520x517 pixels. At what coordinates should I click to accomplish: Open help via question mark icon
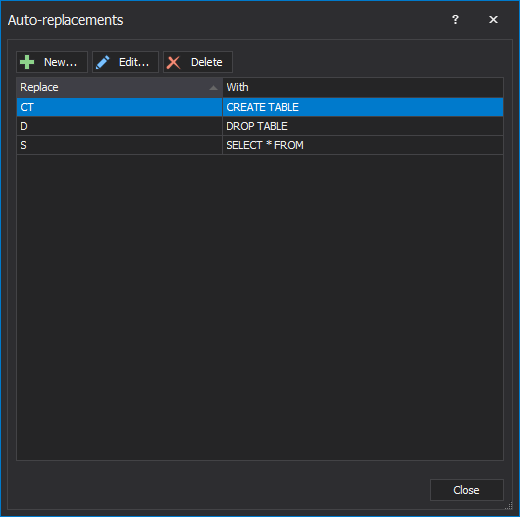click(x=455, y=20)
